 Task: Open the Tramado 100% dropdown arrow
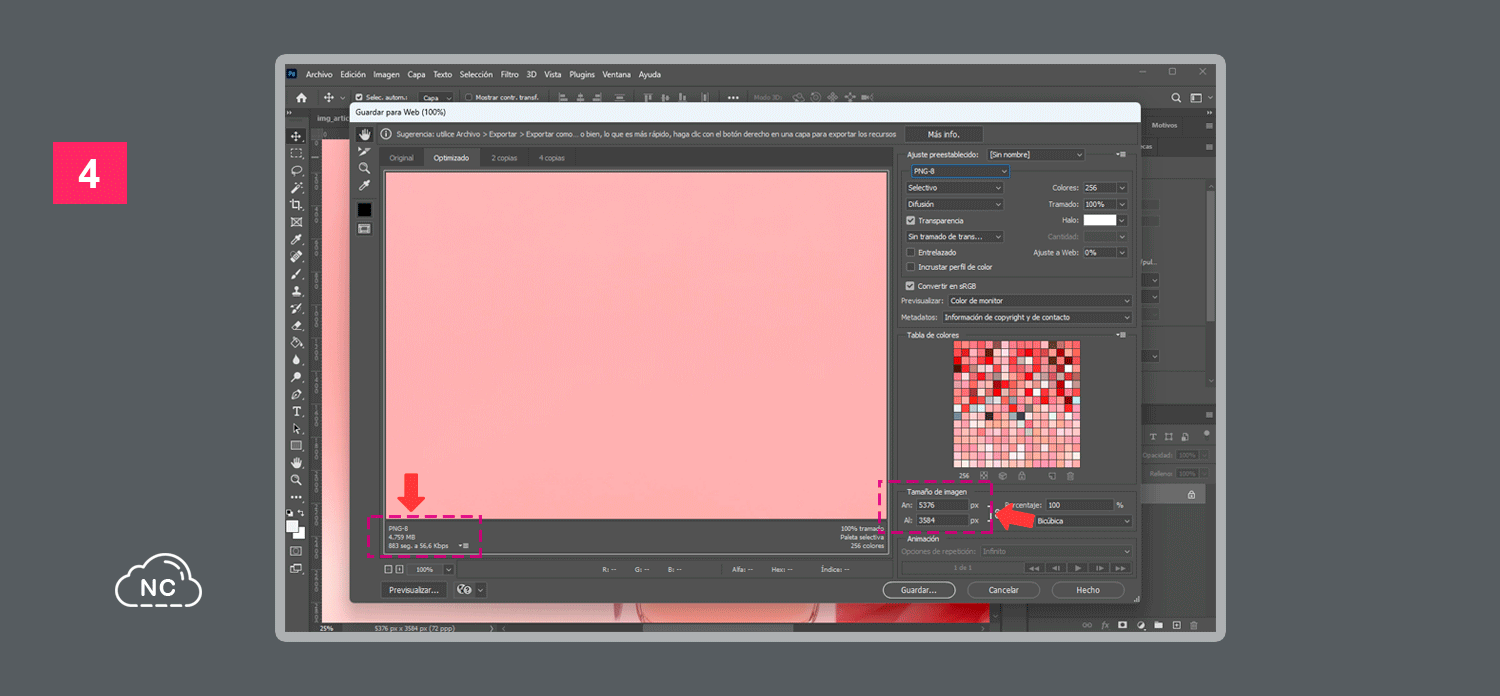(1122, 204)
